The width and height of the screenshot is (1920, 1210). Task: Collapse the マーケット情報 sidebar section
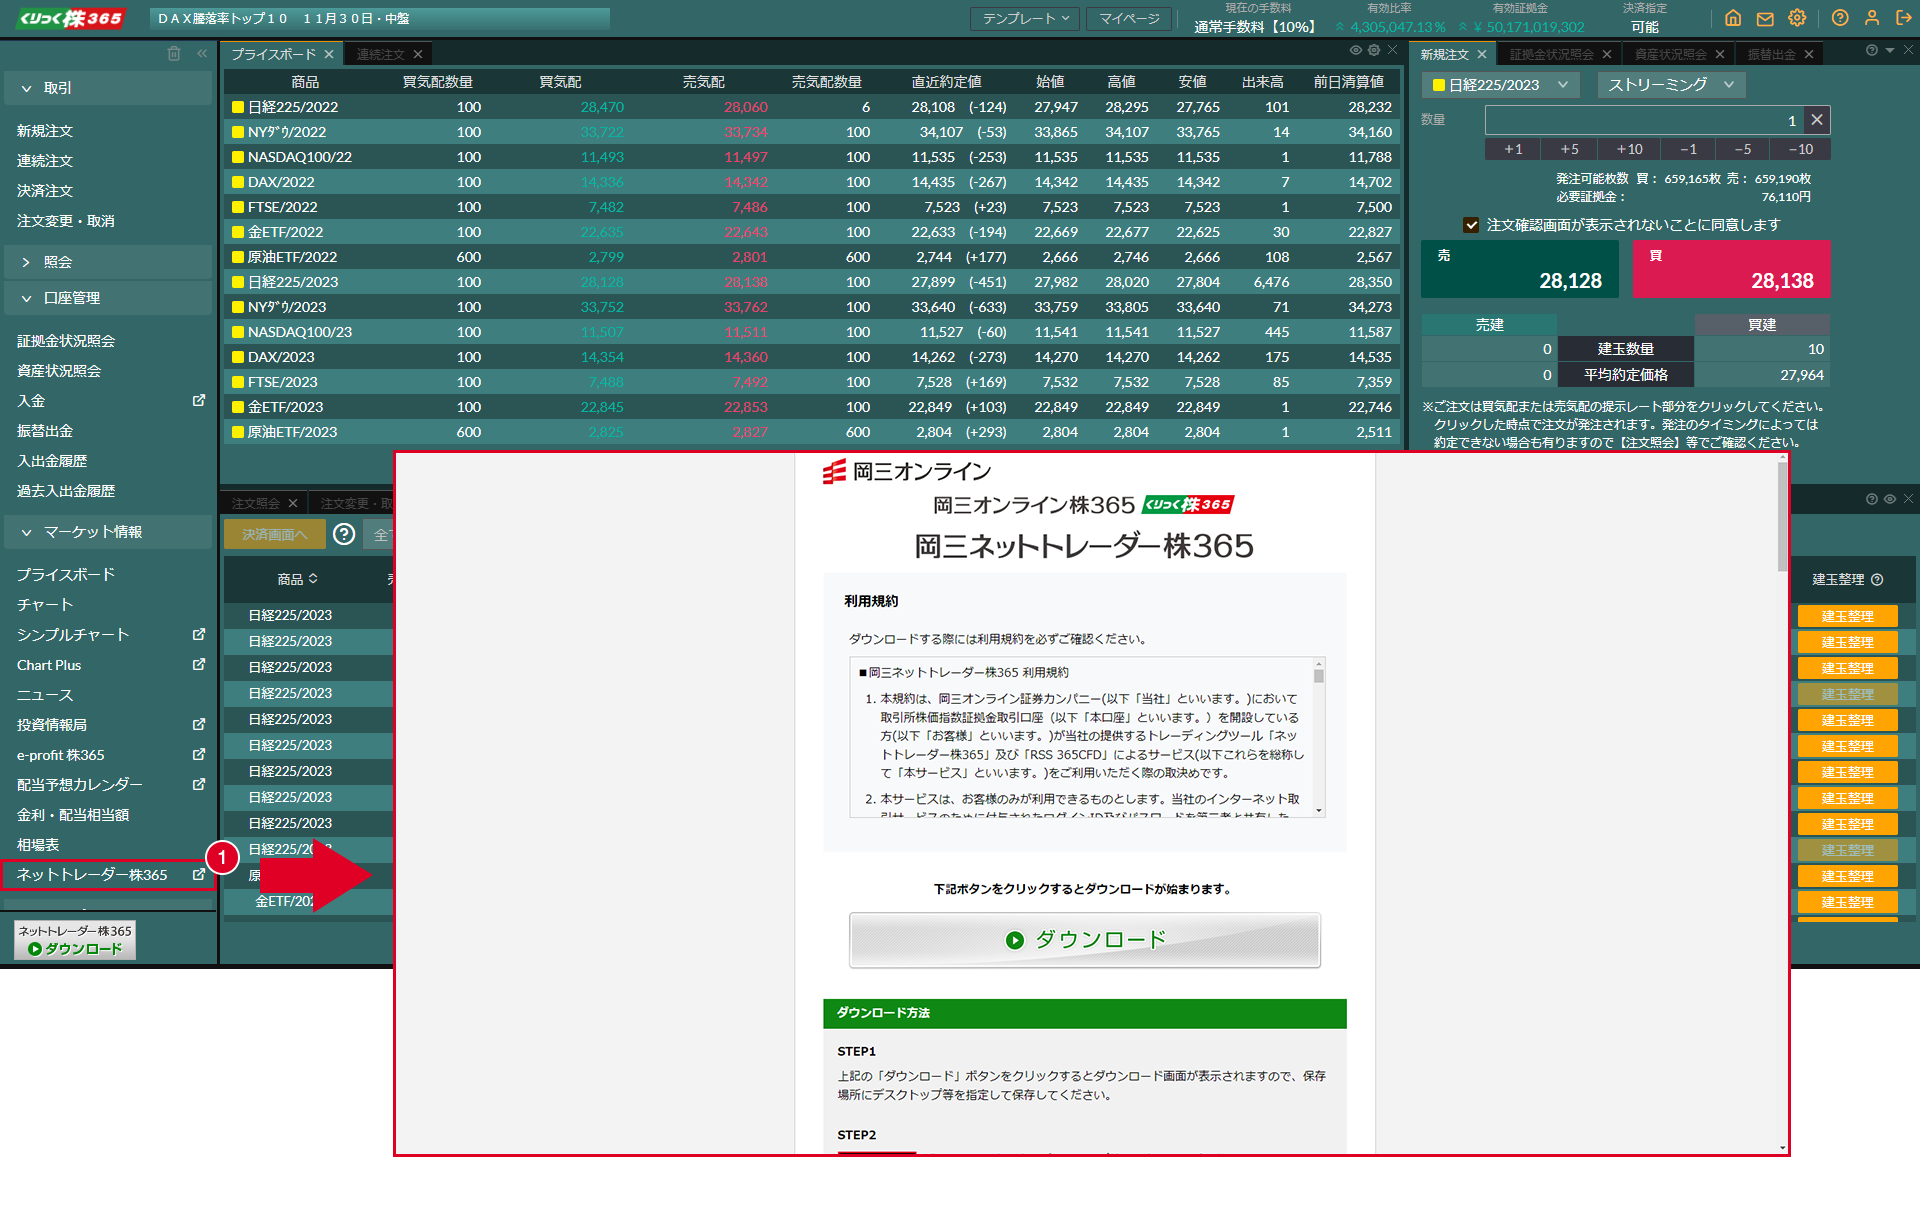tap(107, 532)
